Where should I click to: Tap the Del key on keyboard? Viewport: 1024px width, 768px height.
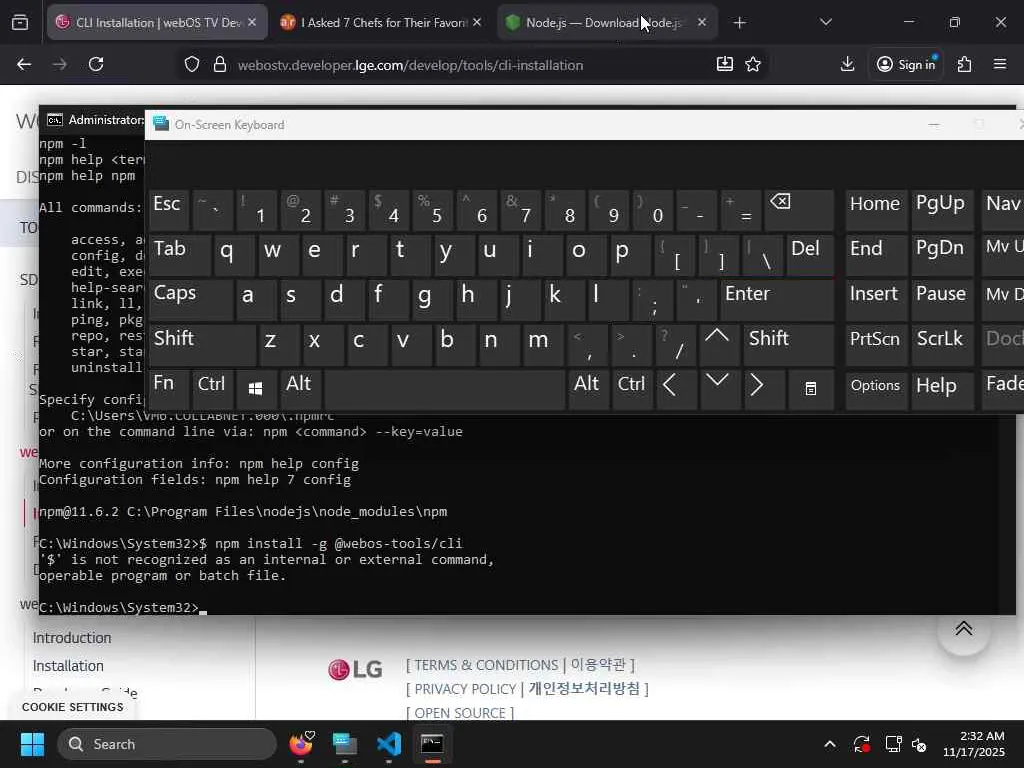tap(810, 255)
